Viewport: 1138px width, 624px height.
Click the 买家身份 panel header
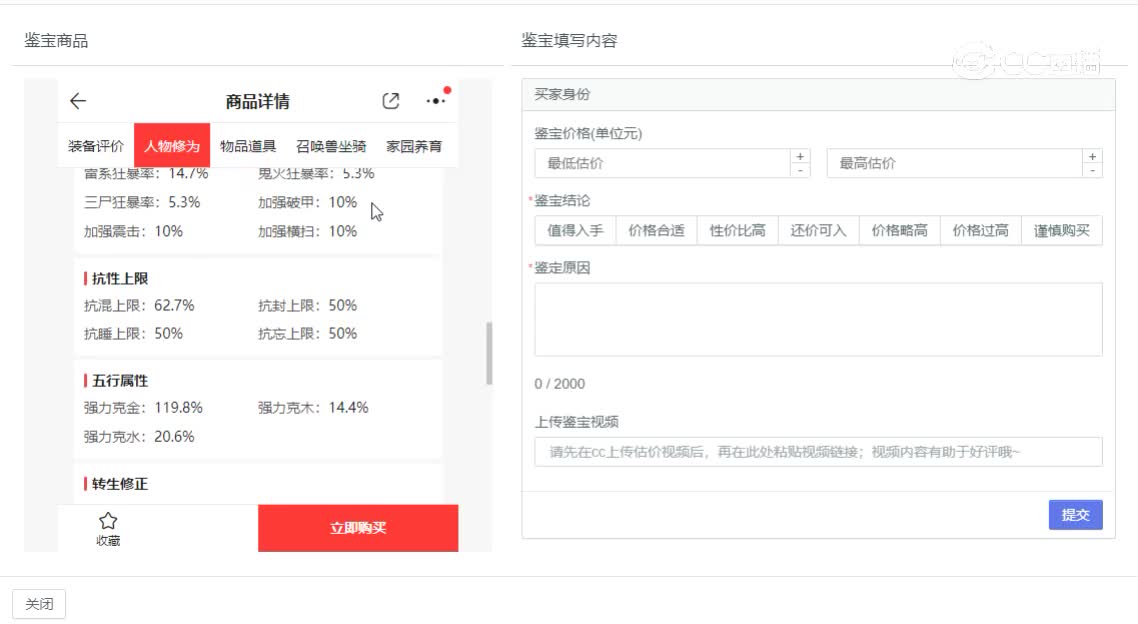[x=818, y=94]
